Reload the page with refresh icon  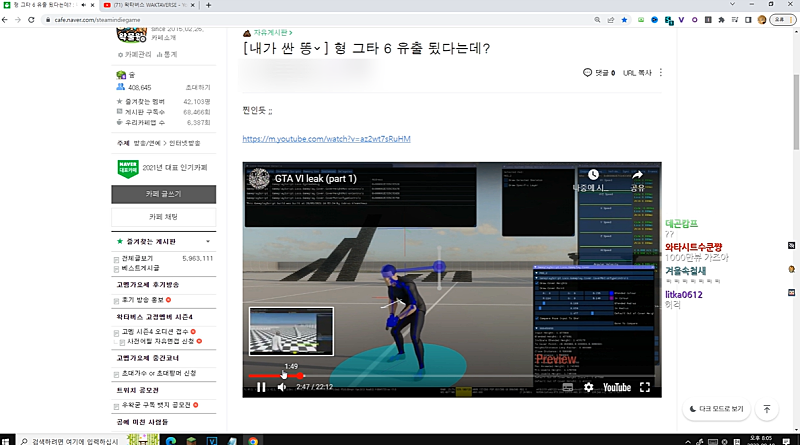click(x=31, y=20)
